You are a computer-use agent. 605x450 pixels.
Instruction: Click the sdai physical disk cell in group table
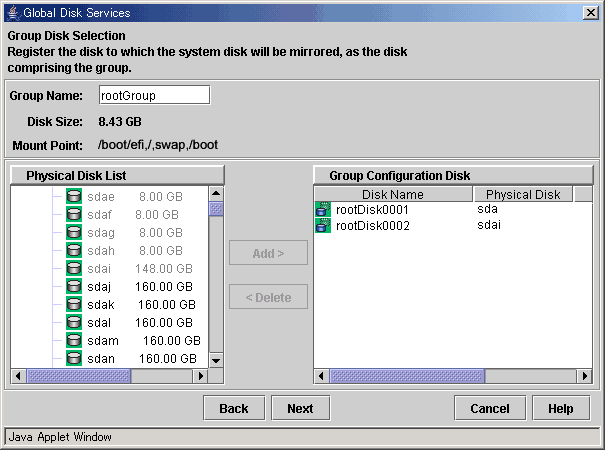[x=489, y=225]
